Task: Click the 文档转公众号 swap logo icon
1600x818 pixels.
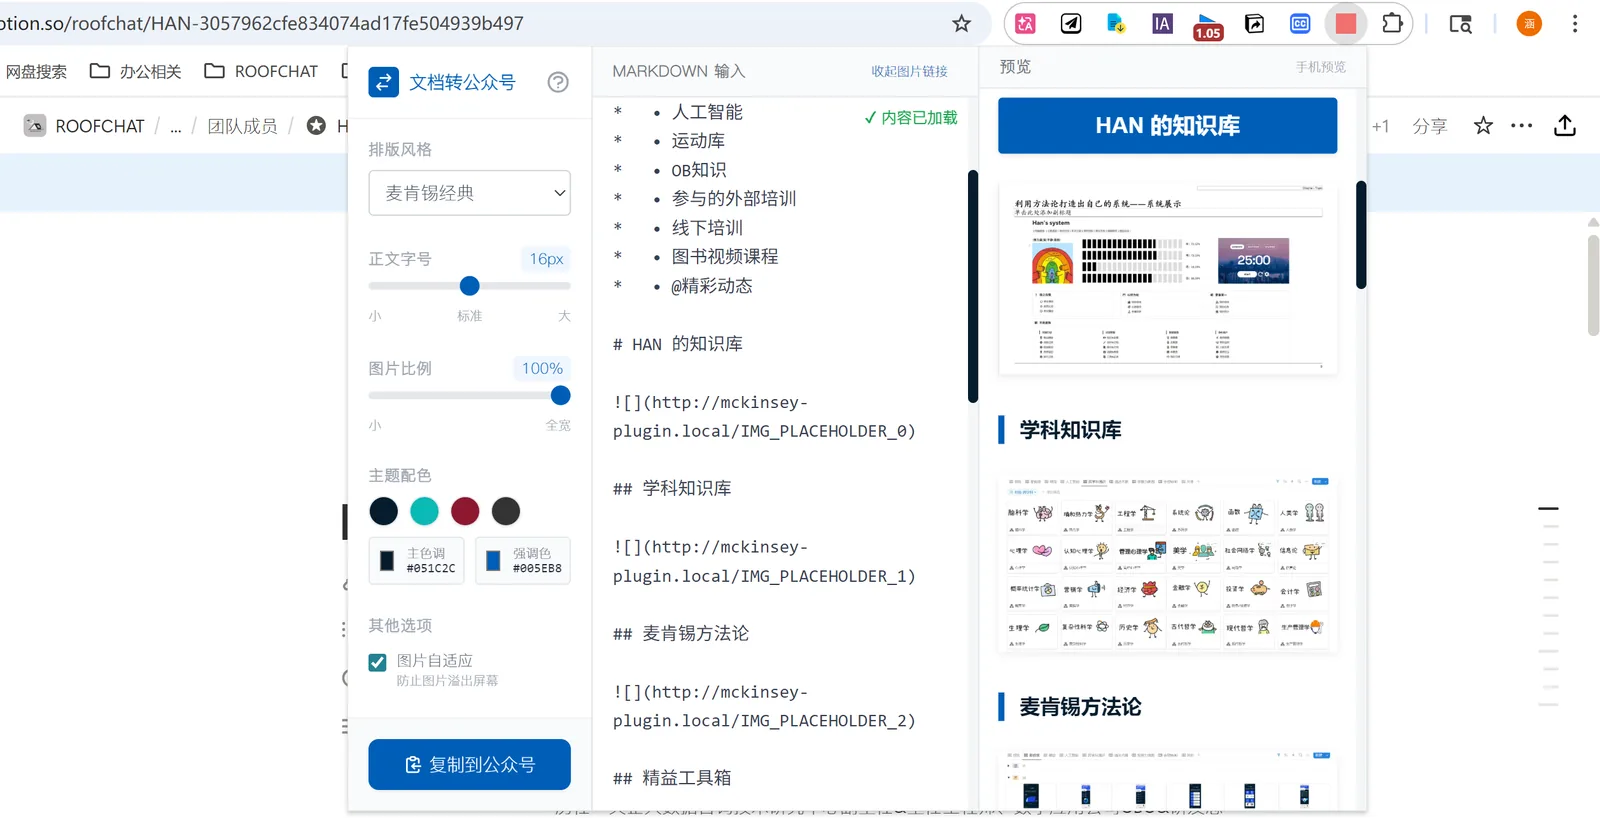Action: click(383, 82)
